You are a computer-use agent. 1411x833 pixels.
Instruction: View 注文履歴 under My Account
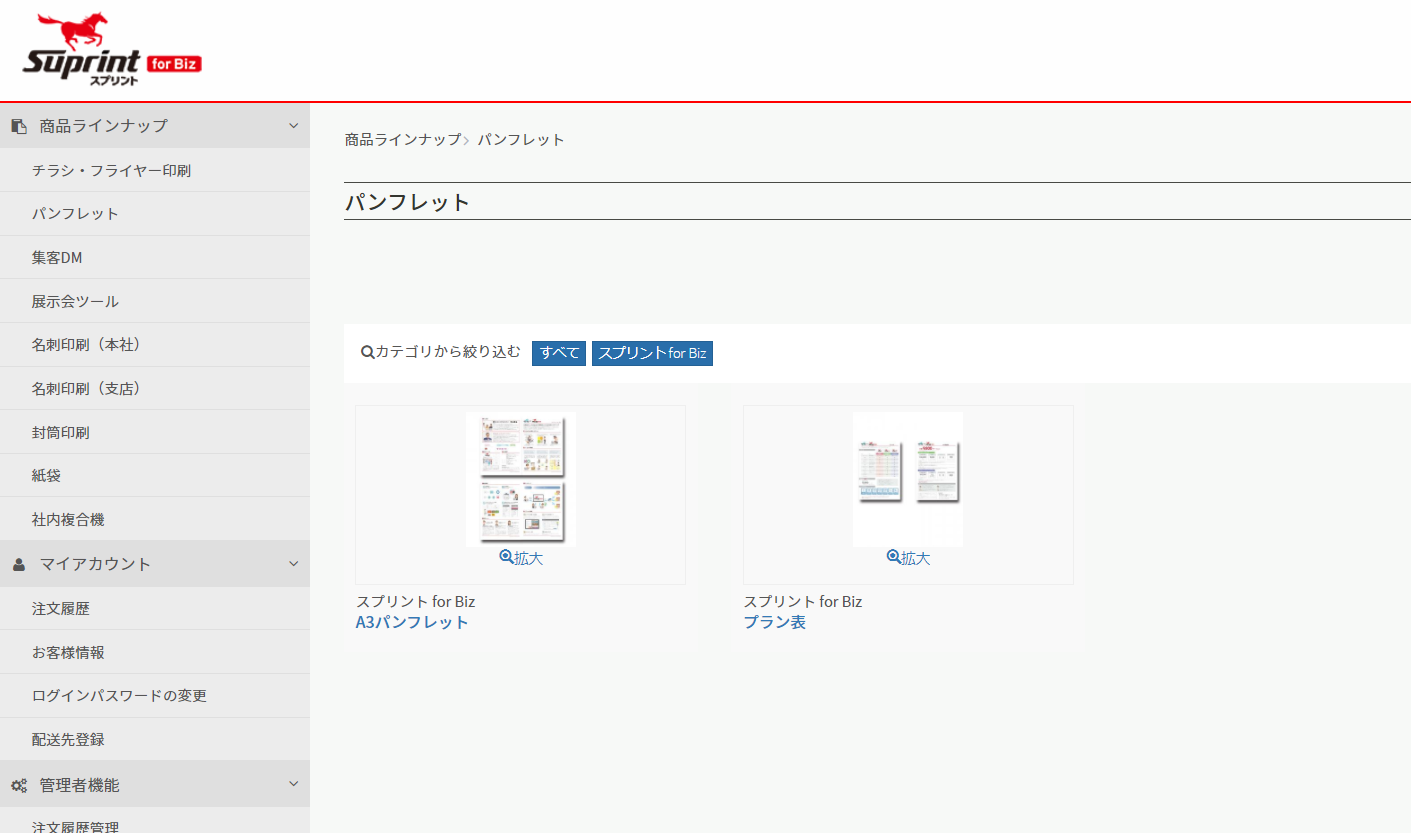point(155,608)
